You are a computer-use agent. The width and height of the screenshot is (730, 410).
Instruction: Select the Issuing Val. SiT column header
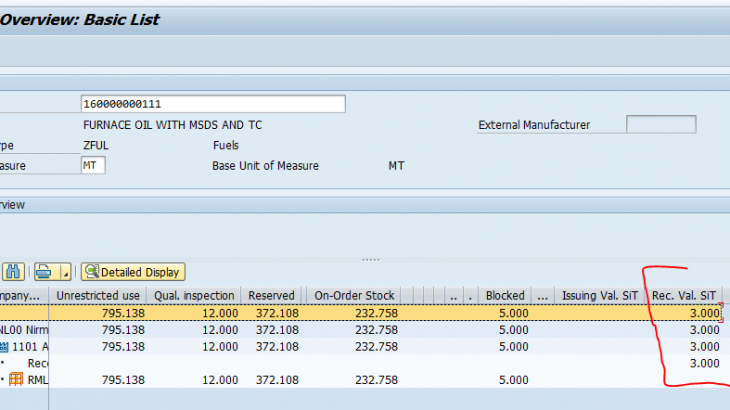pyautogui.click(x=600, y=296)
